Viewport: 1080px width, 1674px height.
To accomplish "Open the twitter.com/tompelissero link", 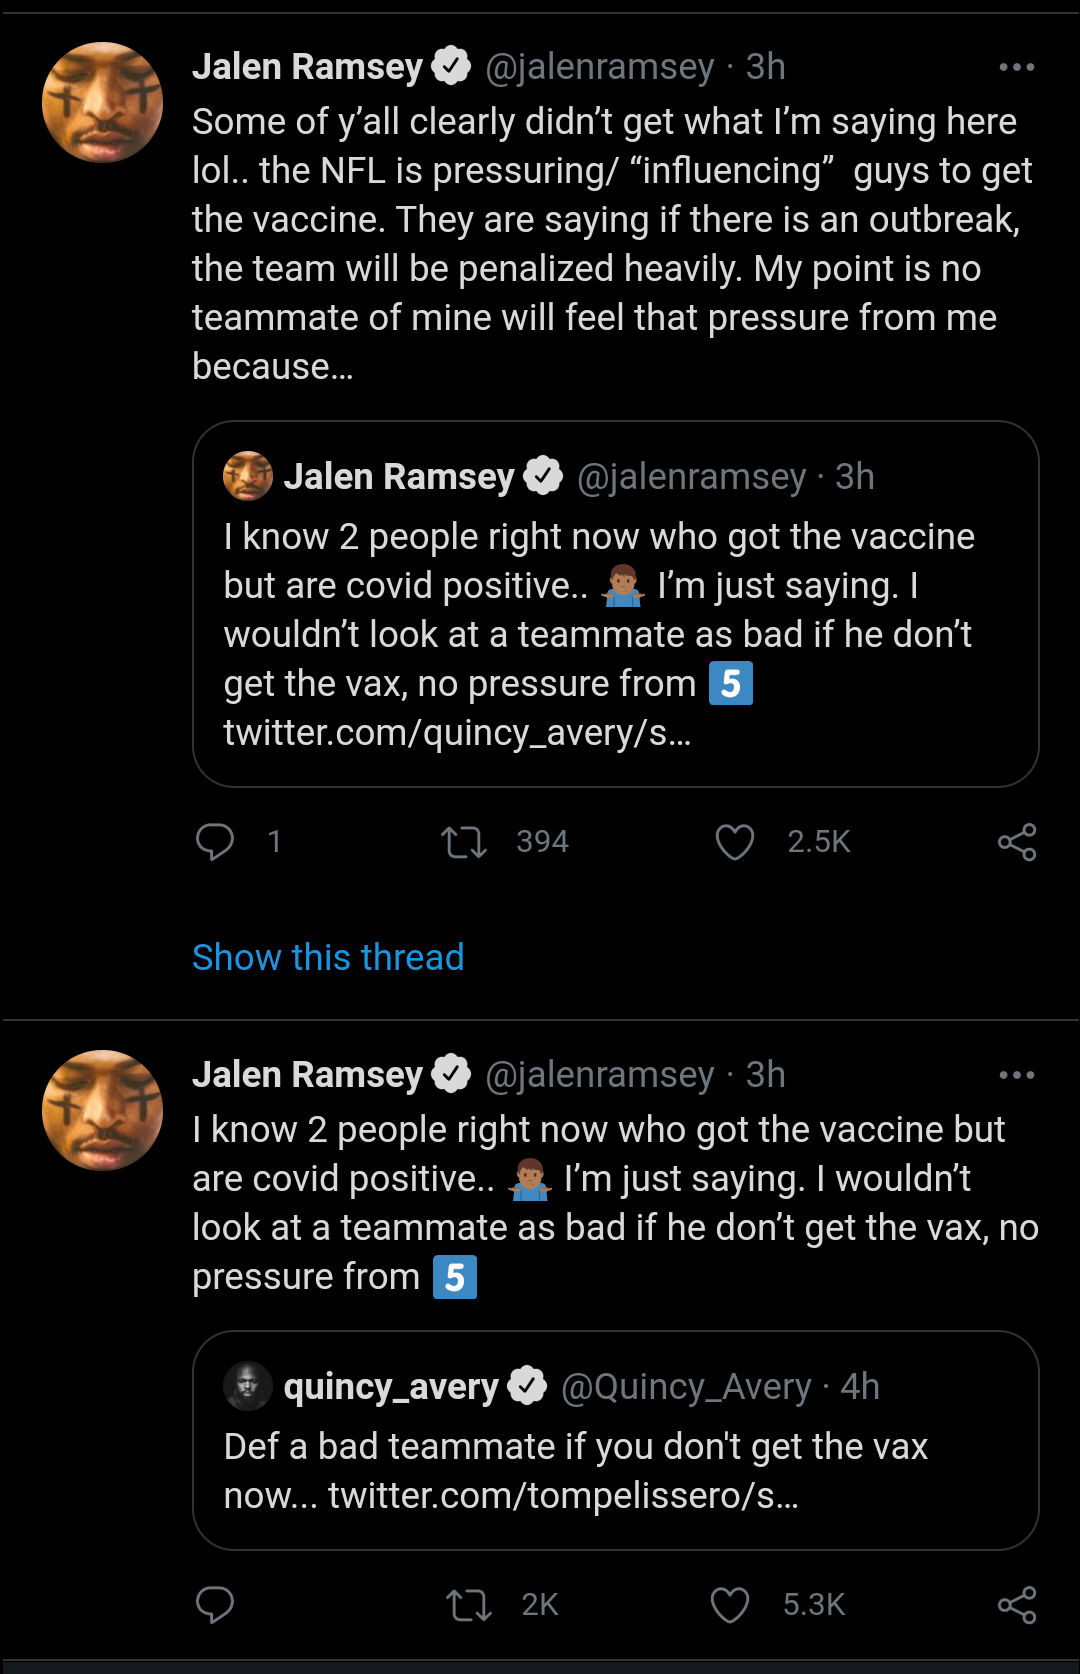I will click(x=563, y=1496).
